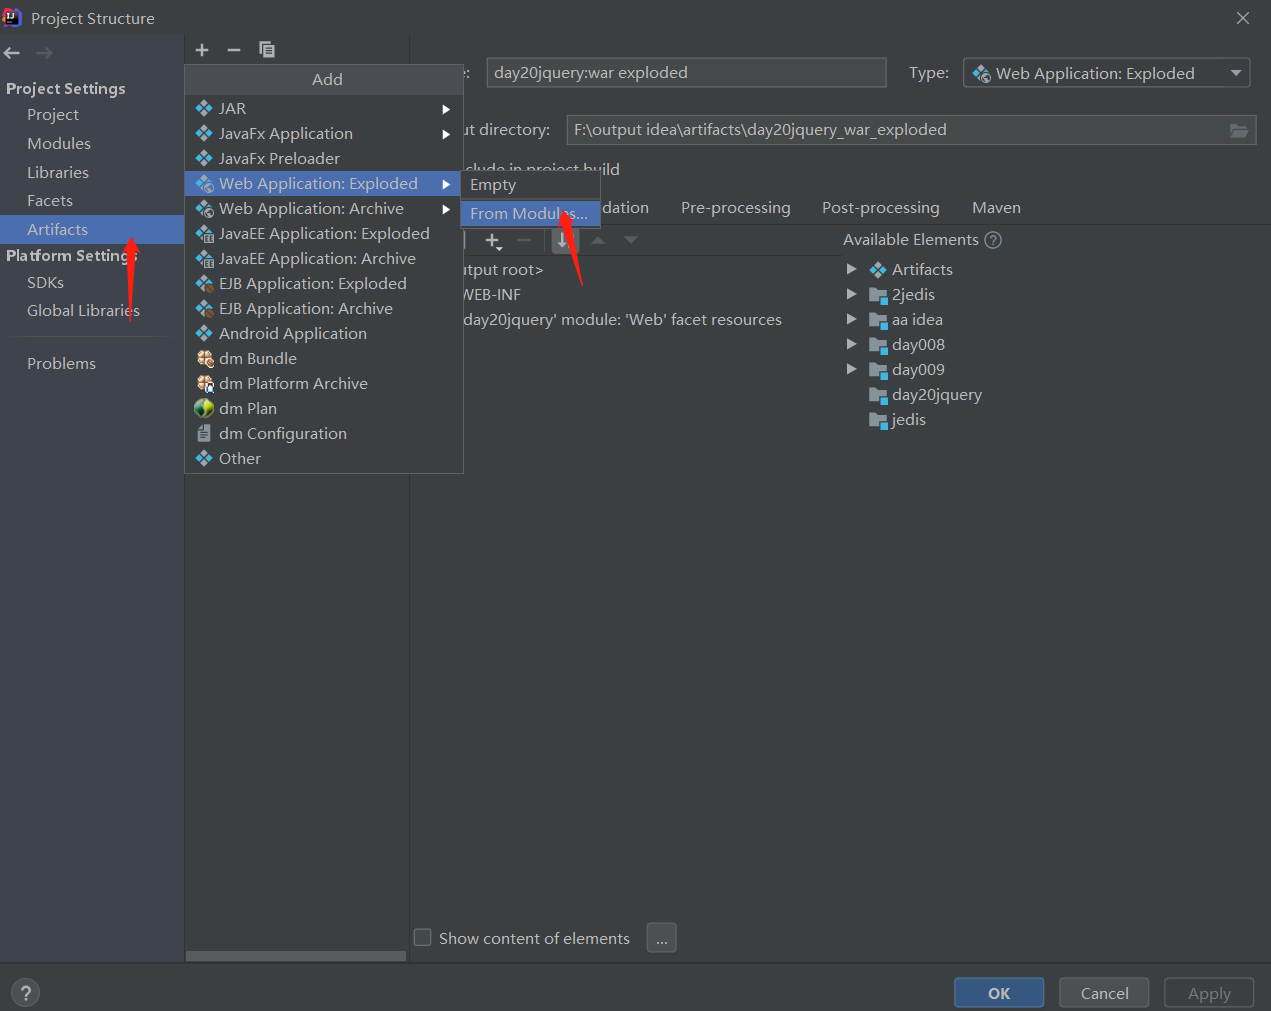Expand the day008 module node

(x=852, y=344)
